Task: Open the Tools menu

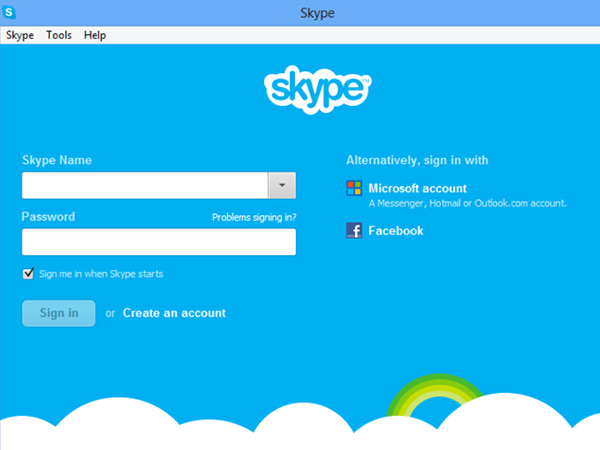Action: click(59, 35)
